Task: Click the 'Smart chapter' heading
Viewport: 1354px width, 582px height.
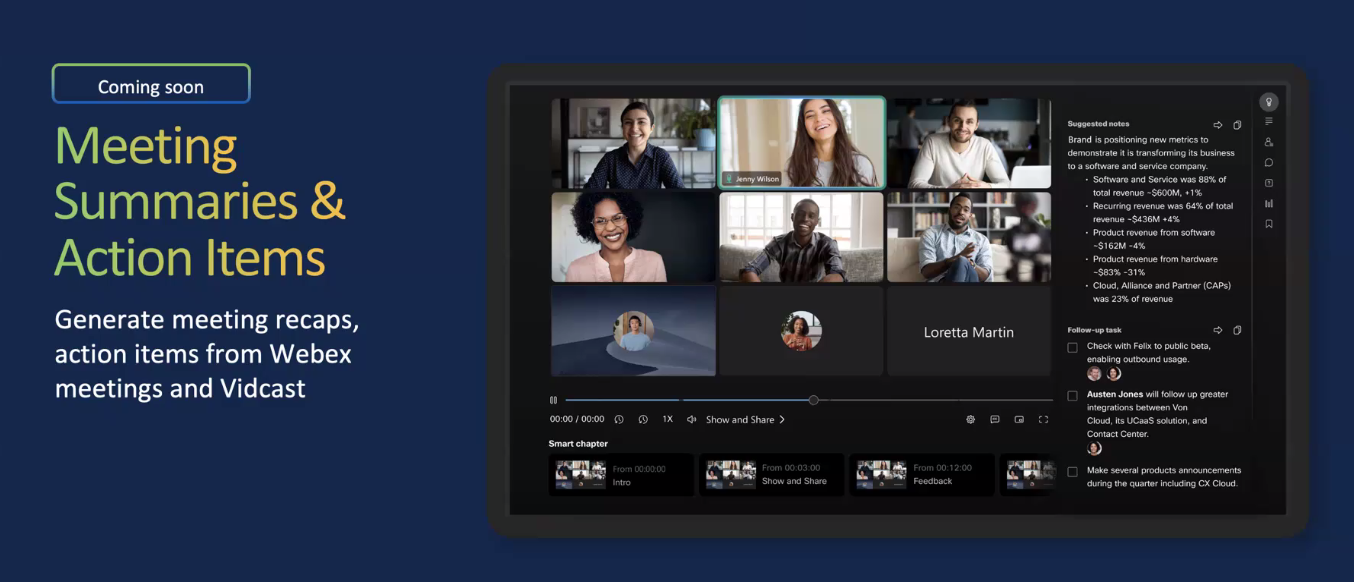Action: (578, 444)
